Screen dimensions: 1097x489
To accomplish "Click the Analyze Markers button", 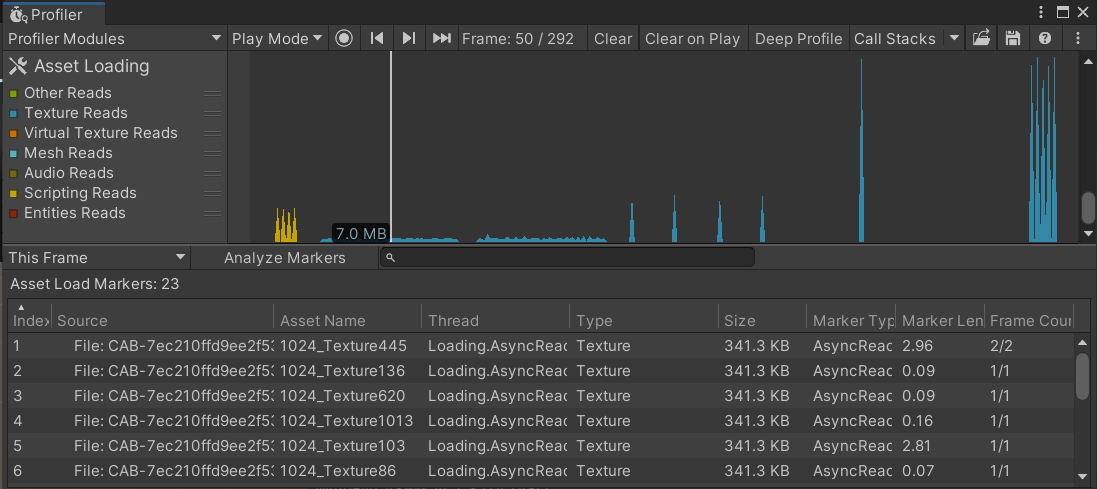I will coord(284,258).
